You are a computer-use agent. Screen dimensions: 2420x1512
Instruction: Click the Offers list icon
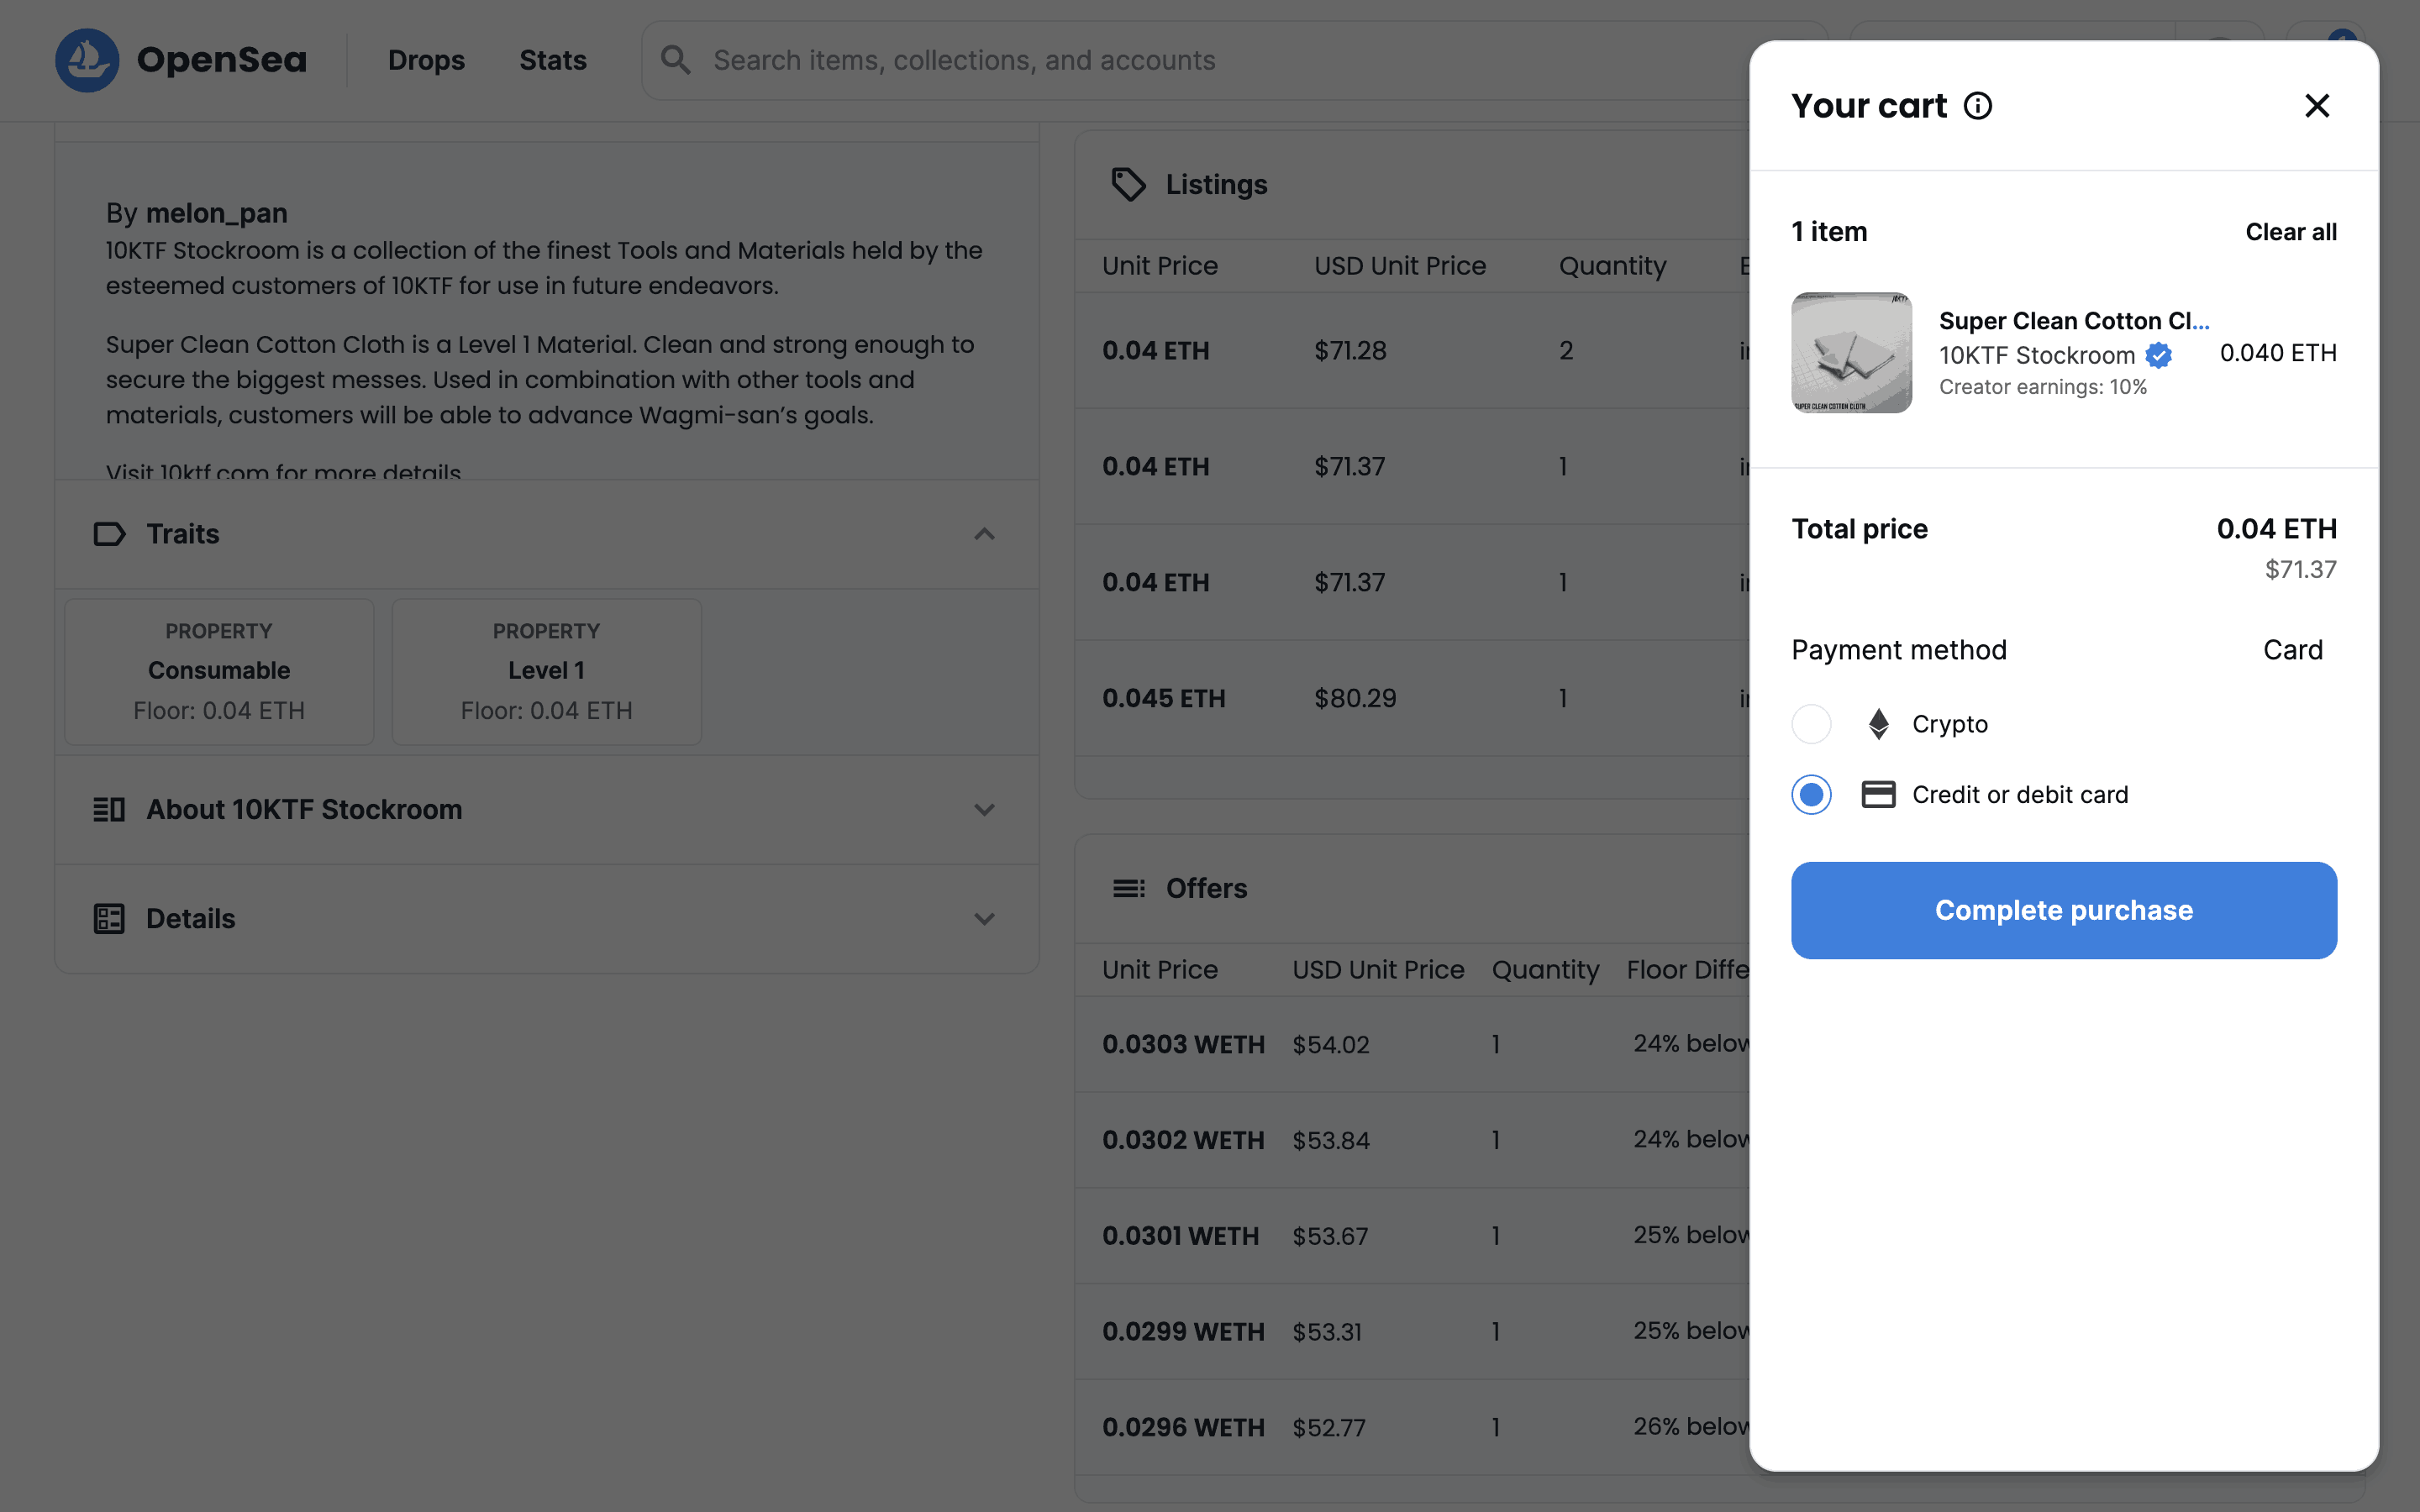(1128, 888)
